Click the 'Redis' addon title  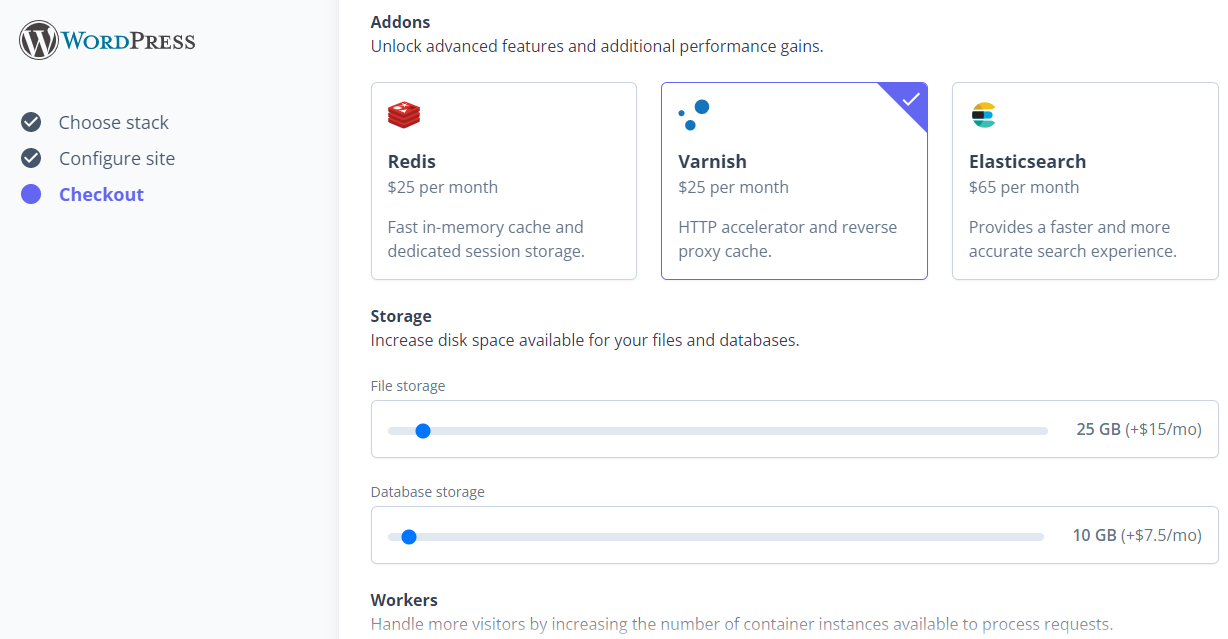click(412, 161)
